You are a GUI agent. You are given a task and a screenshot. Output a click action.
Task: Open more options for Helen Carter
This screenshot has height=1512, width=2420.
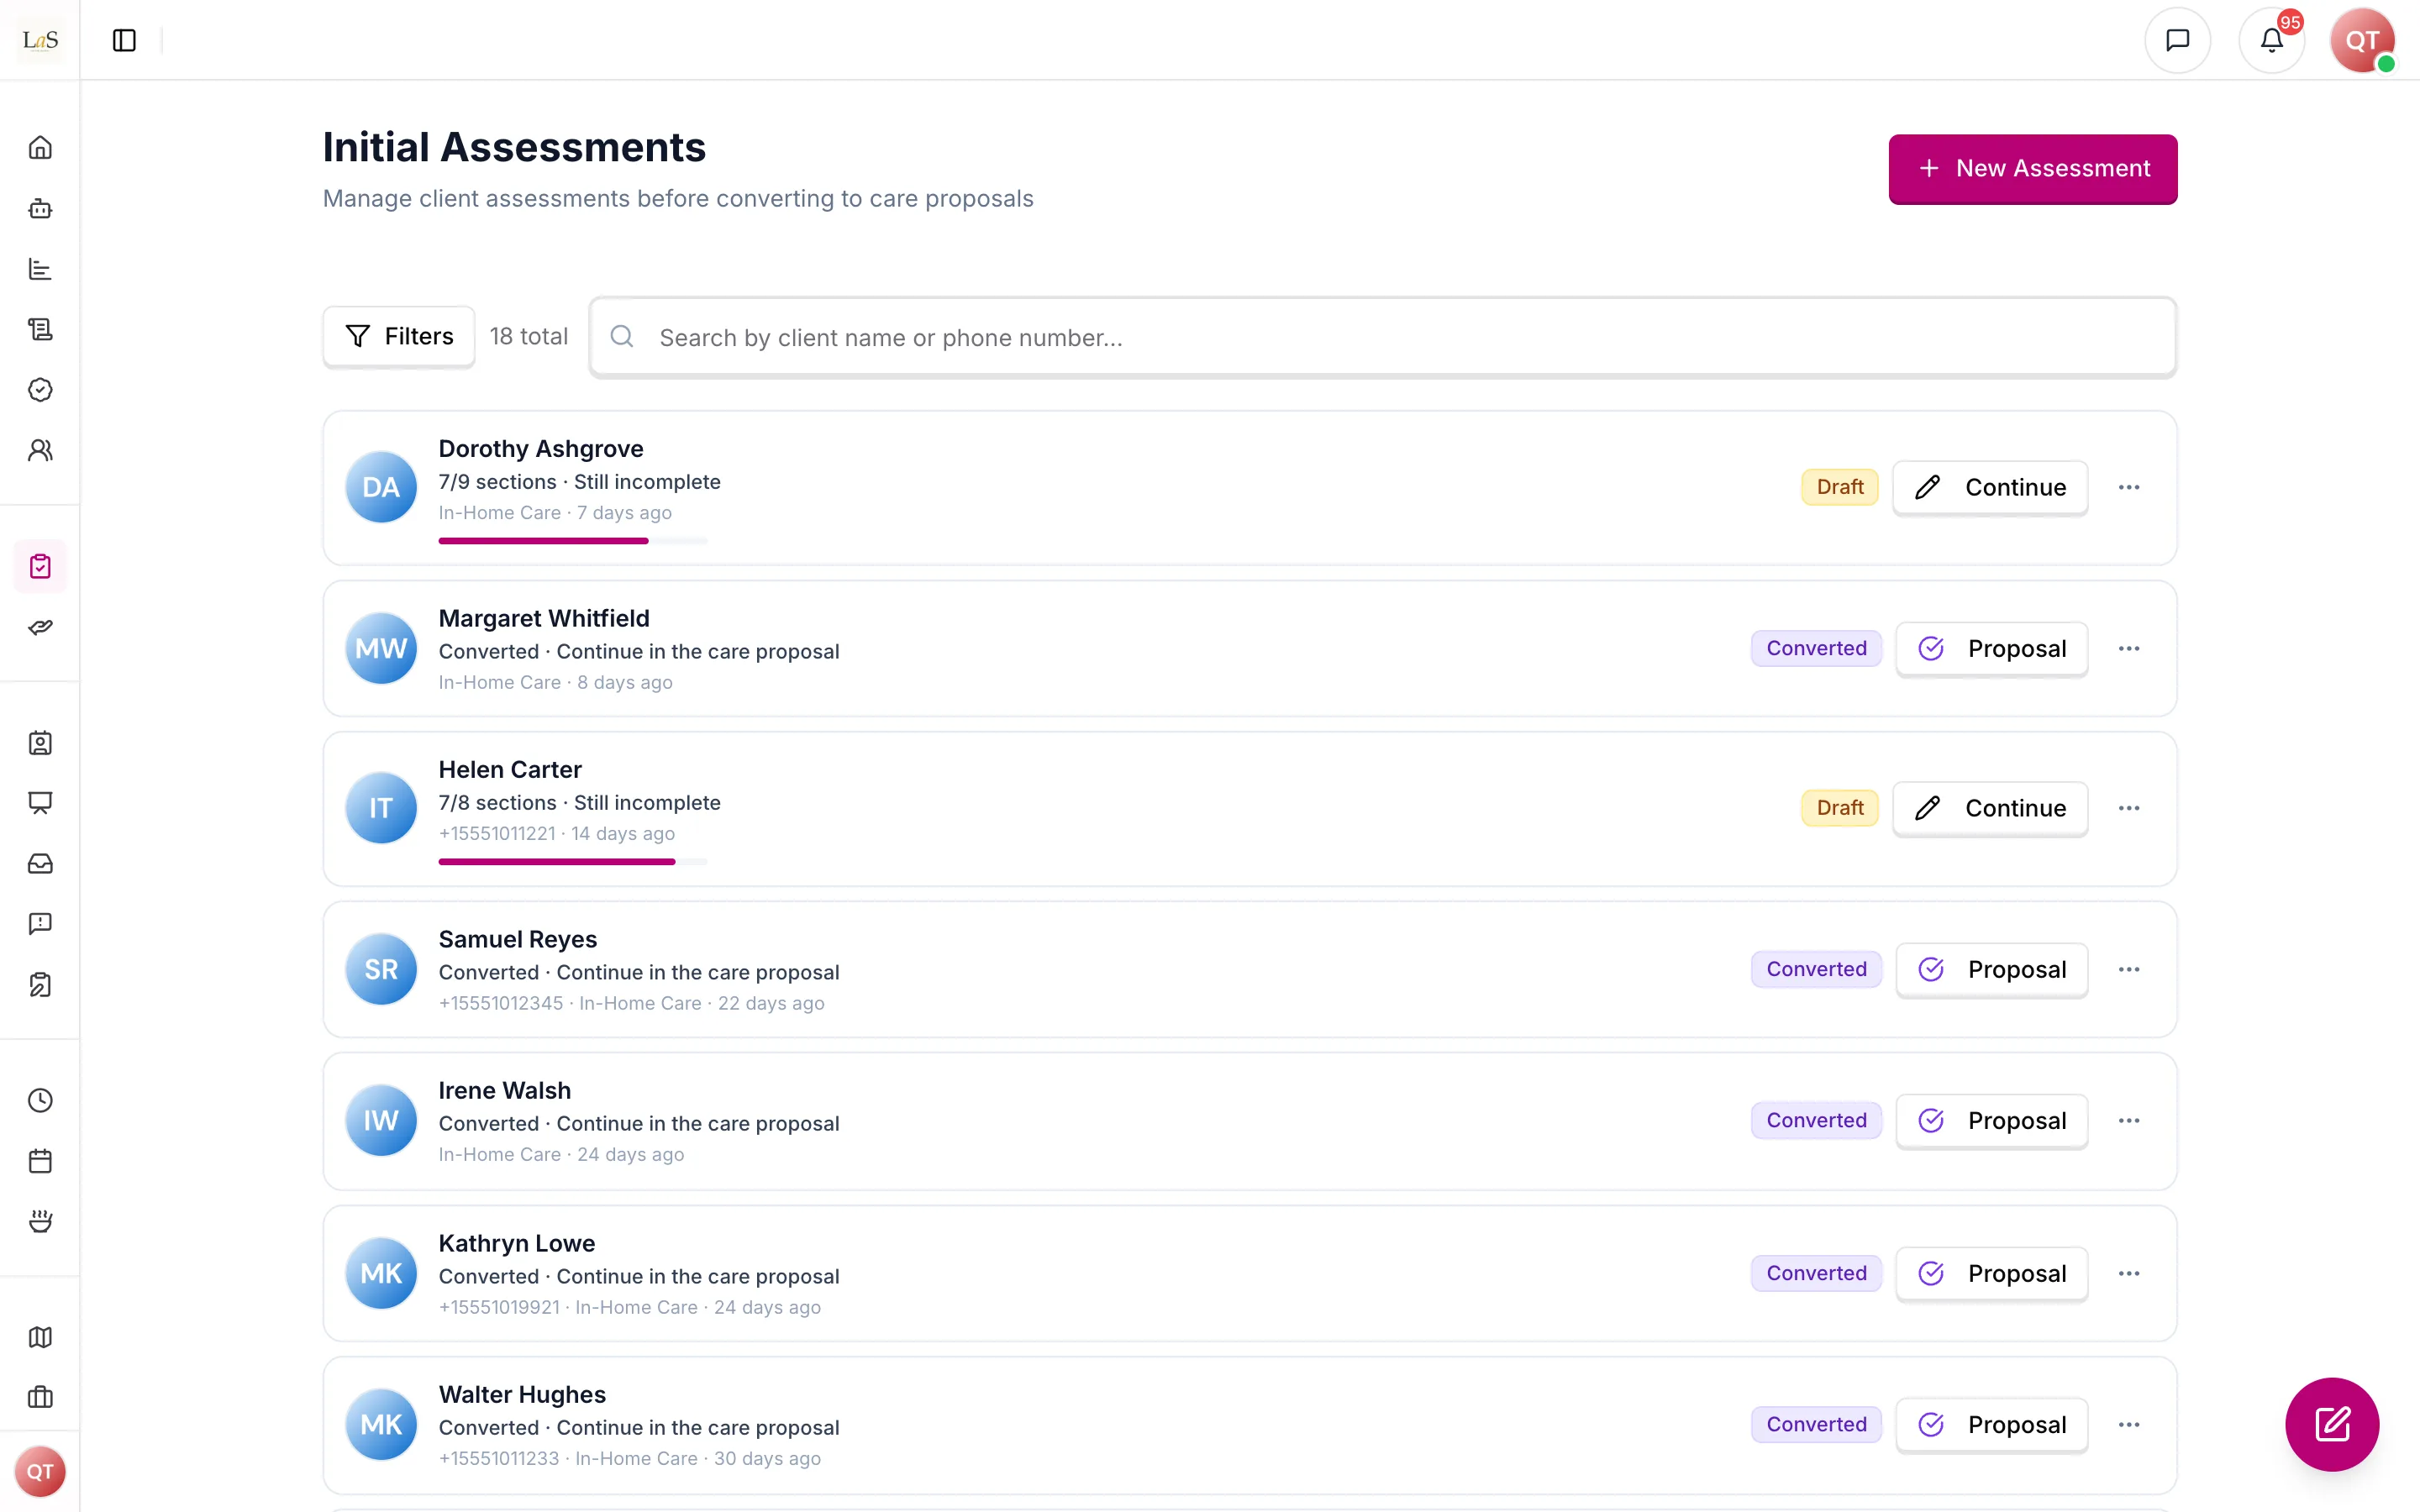click(x=2129, y=808)
